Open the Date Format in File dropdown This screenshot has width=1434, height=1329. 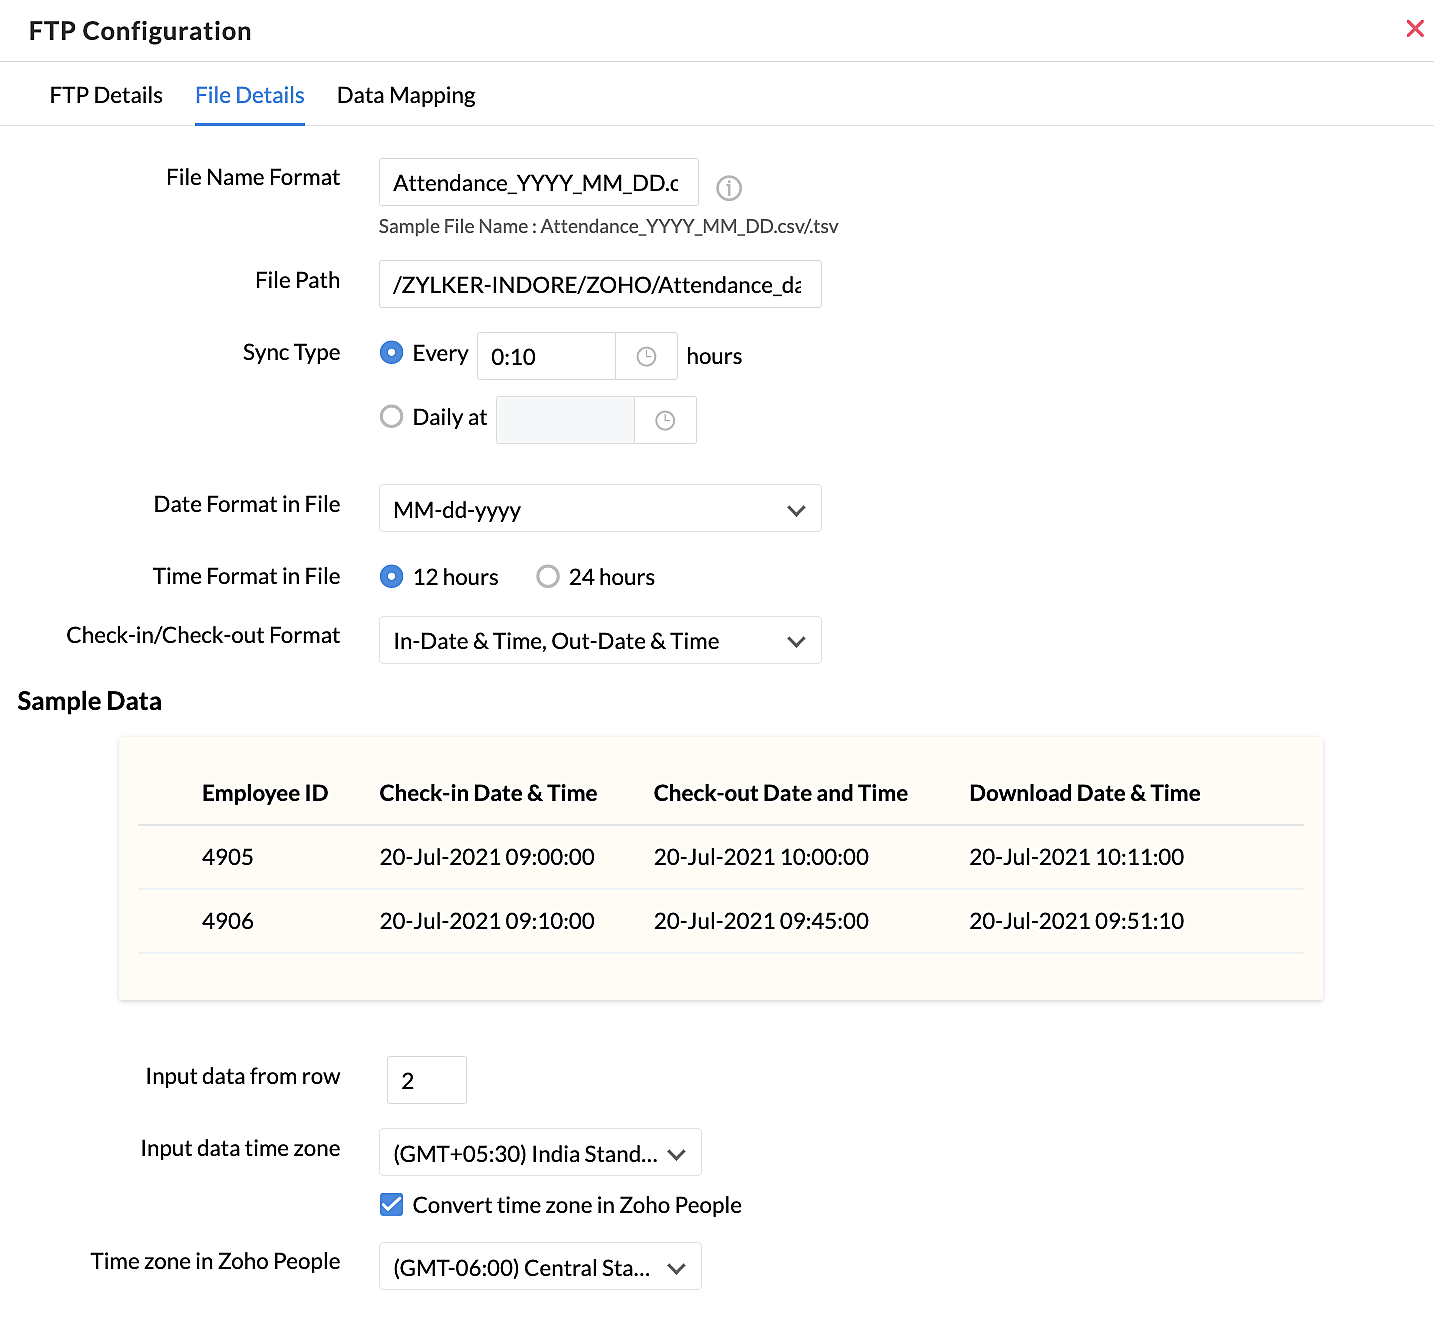(600, 509)
